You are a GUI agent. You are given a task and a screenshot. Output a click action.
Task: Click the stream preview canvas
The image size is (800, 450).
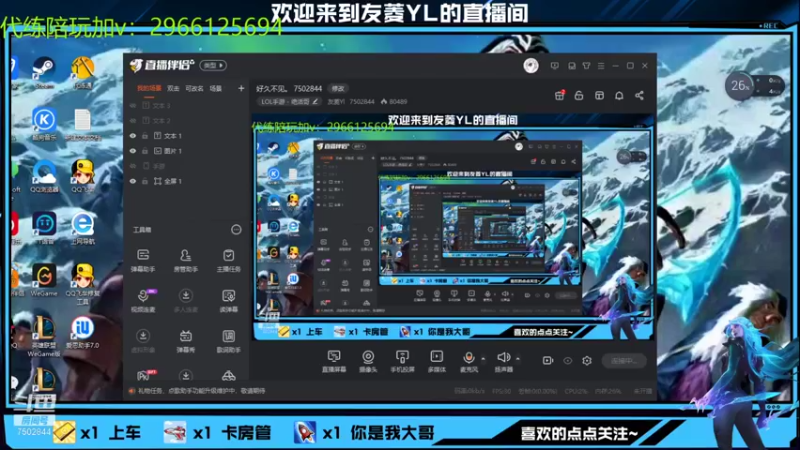click(x=453, y=227)
